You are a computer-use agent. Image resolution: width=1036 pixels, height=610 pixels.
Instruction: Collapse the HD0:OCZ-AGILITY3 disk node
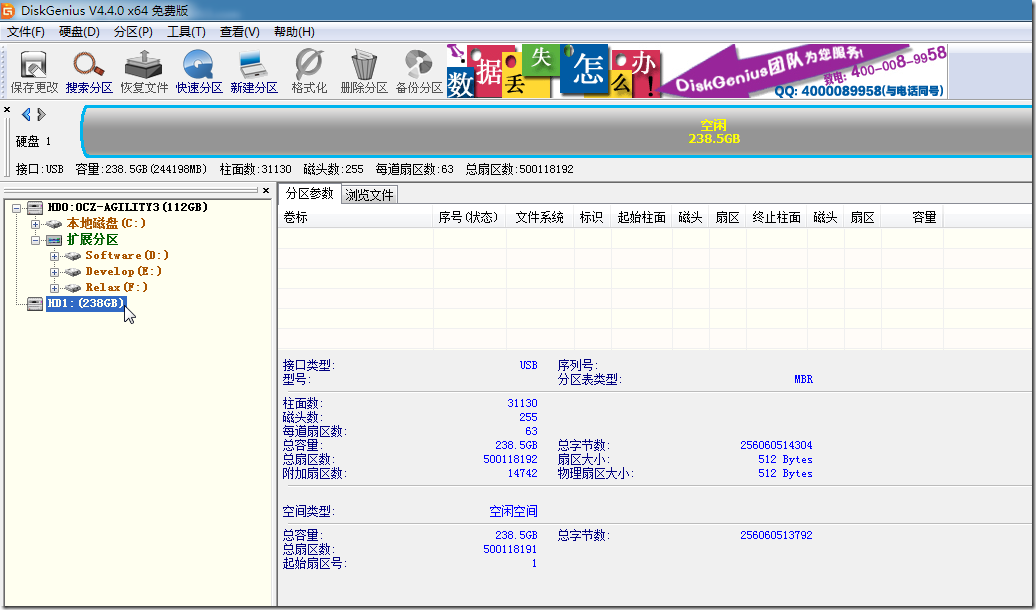(17, 208)
